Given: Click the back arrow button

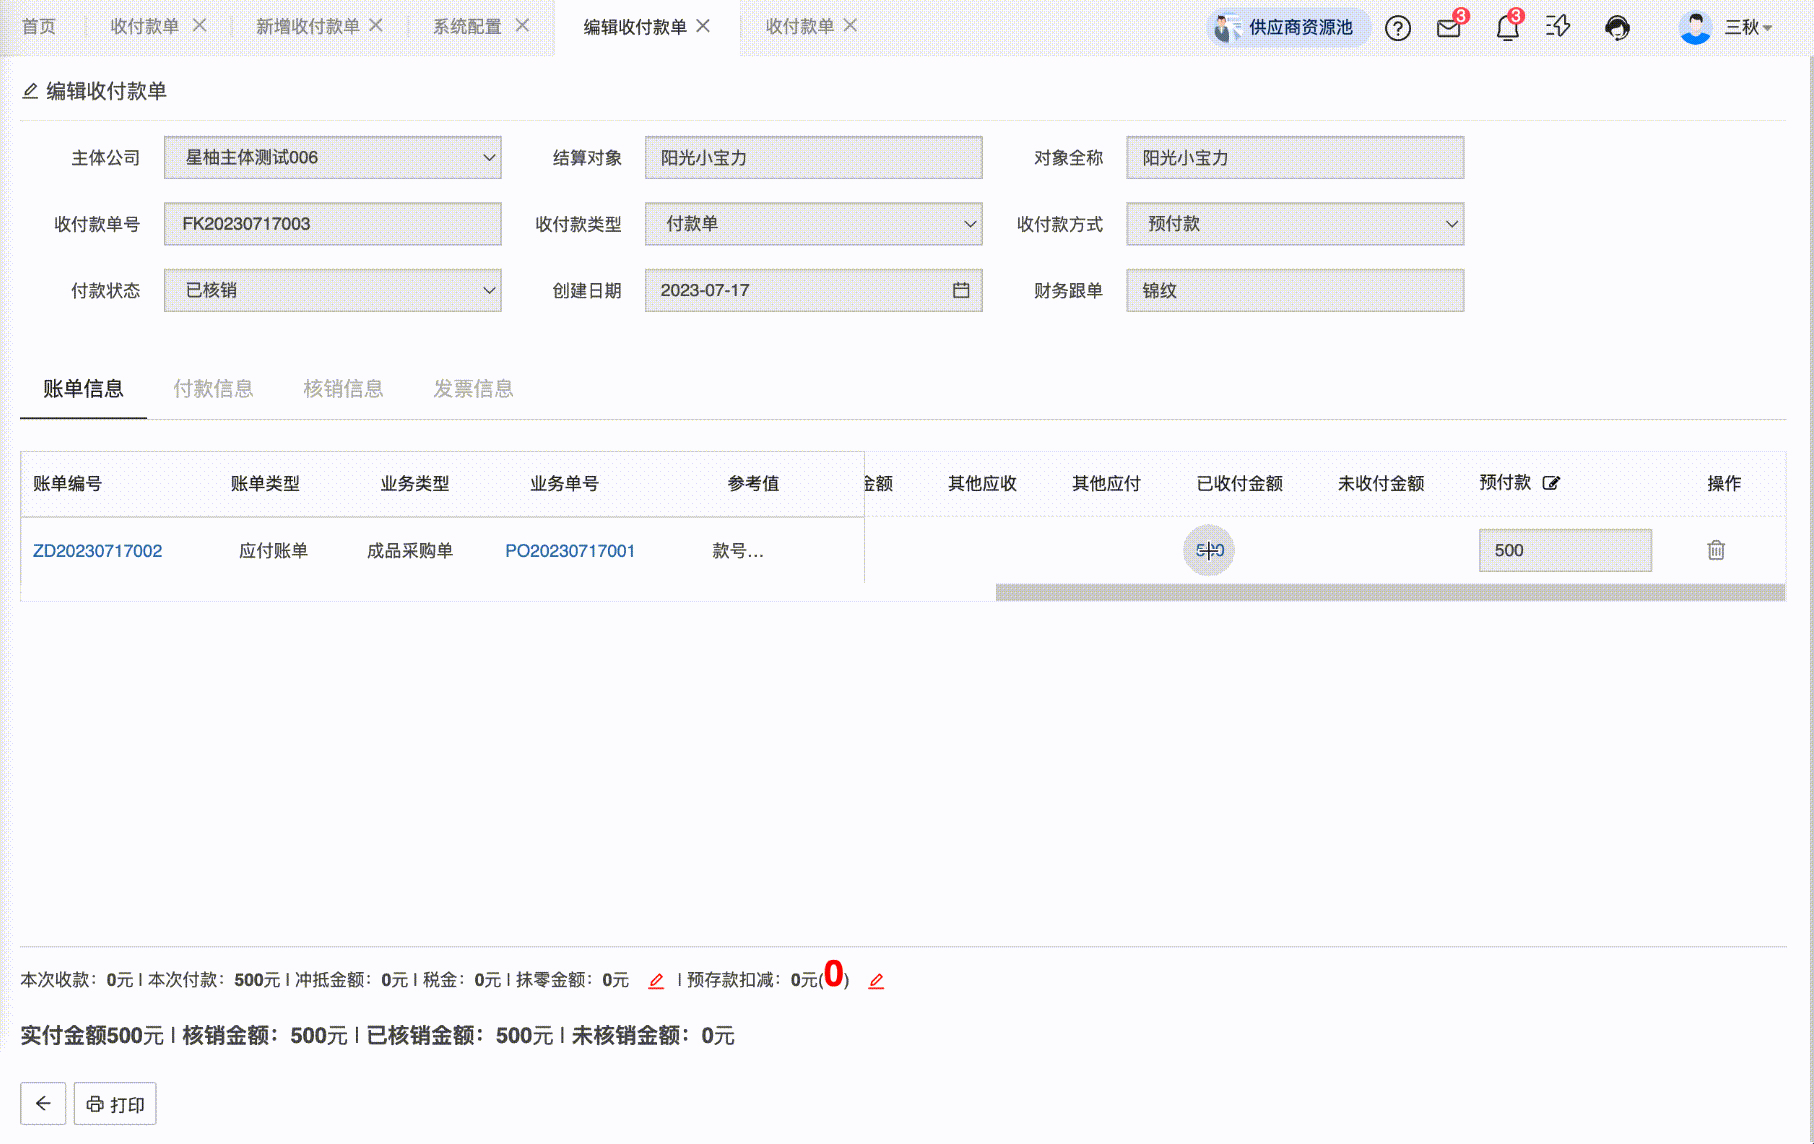Looking at the screenshot, I should point(43,1104).
